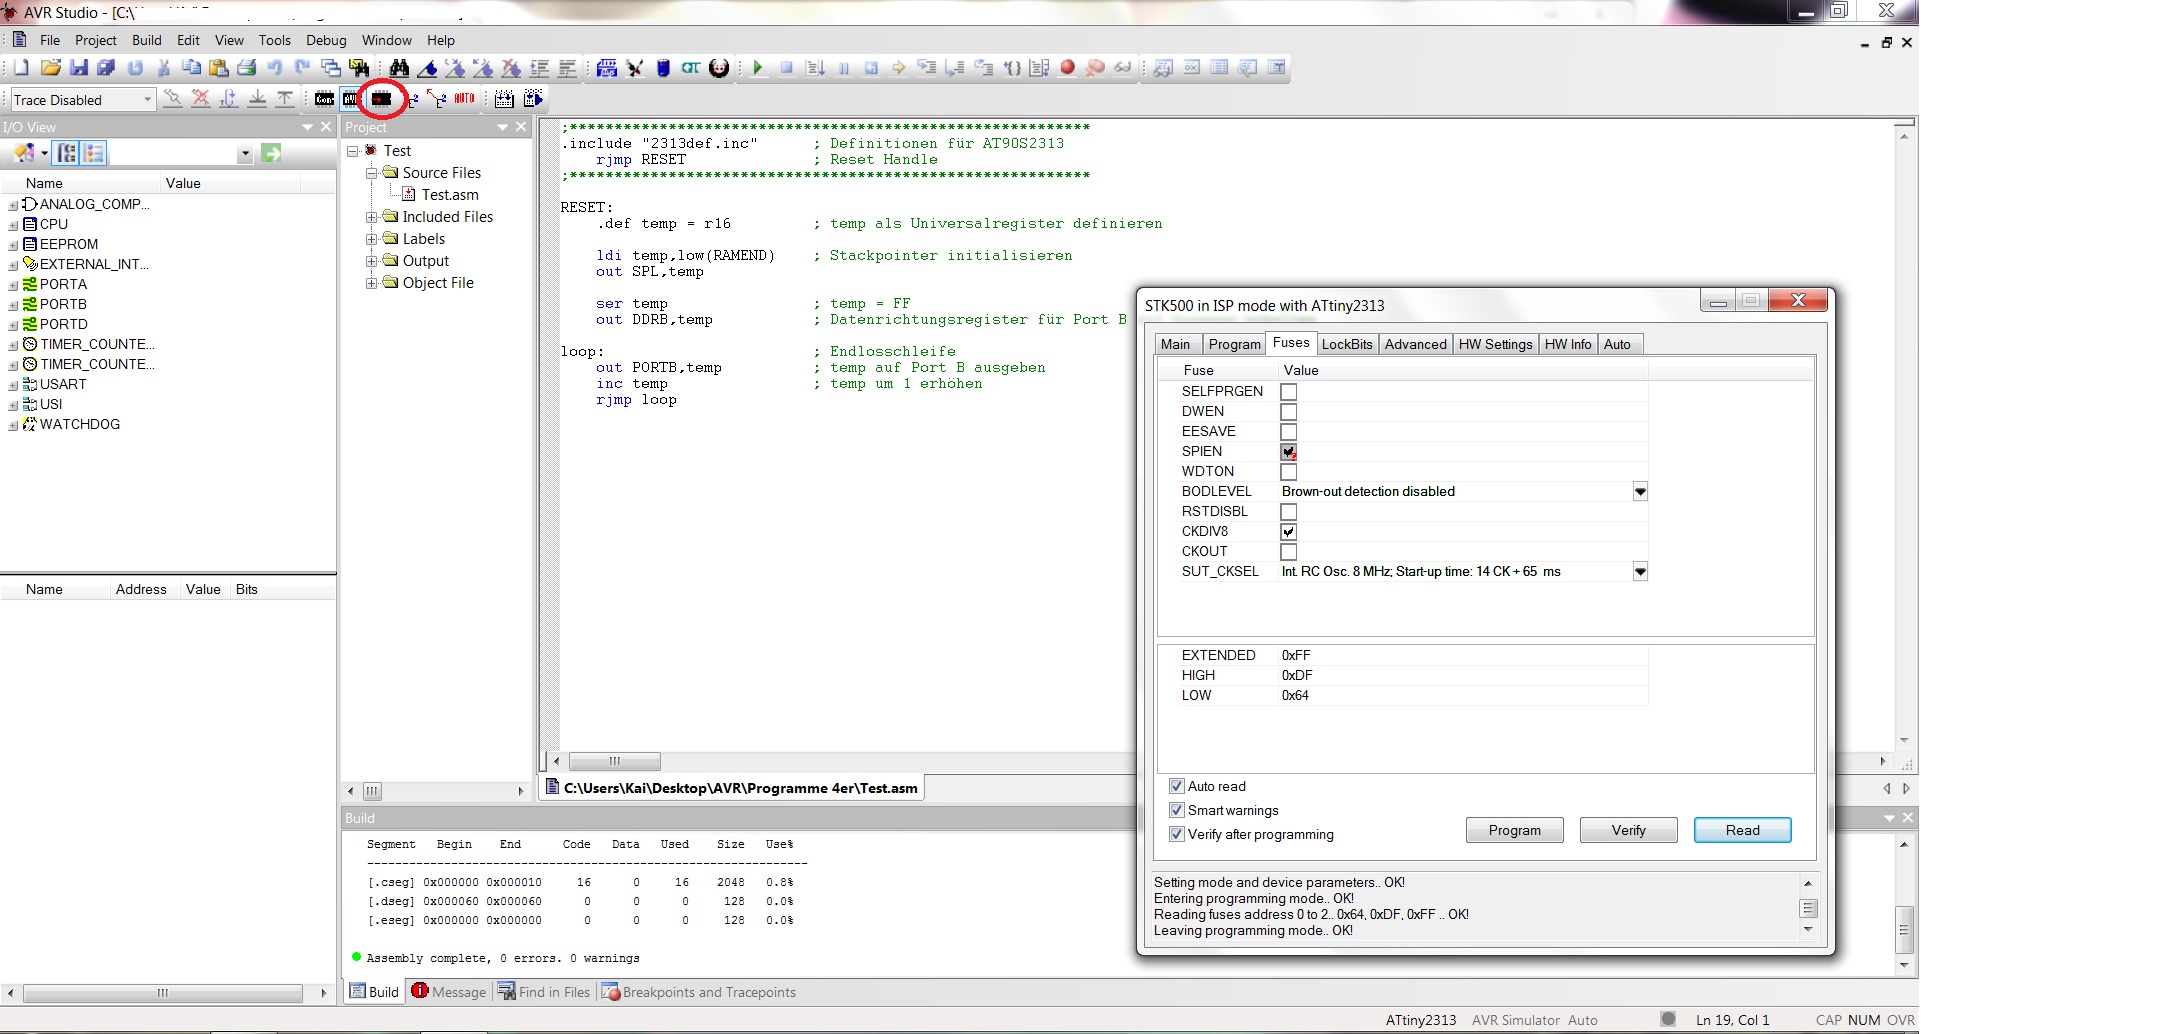This screenshot has height=1034, width=2176.
Task: Switch to the Program tab in STK500 dialog
Action: 1234,344
